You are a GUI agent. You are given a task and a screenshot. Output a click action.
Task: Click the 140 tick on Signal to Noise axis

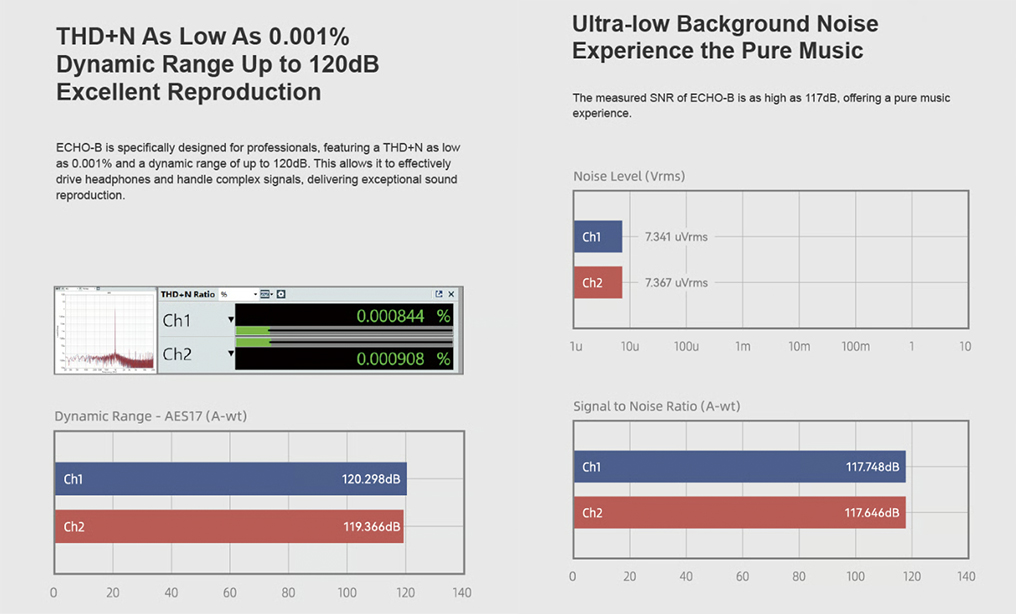tap(966, 576)
